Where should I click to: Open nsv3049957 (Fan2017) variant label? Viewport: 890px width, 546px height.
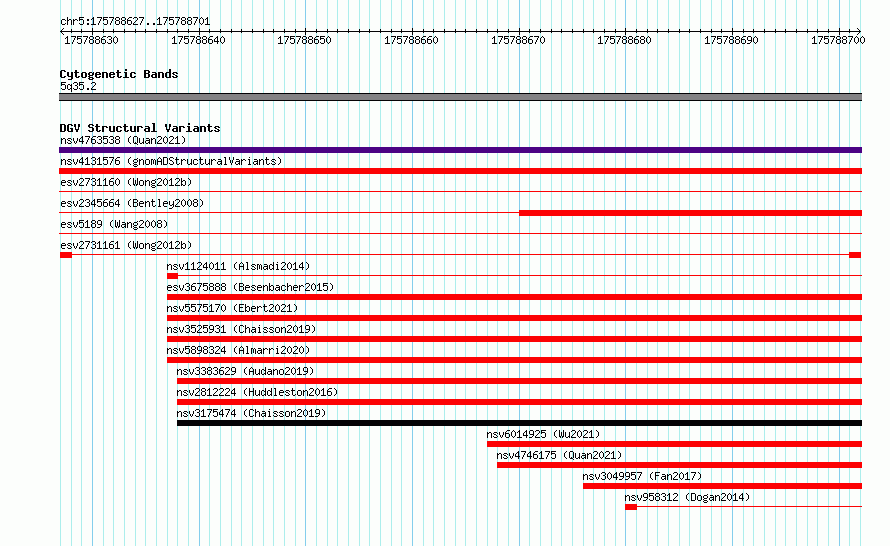[x=642, y=476]
